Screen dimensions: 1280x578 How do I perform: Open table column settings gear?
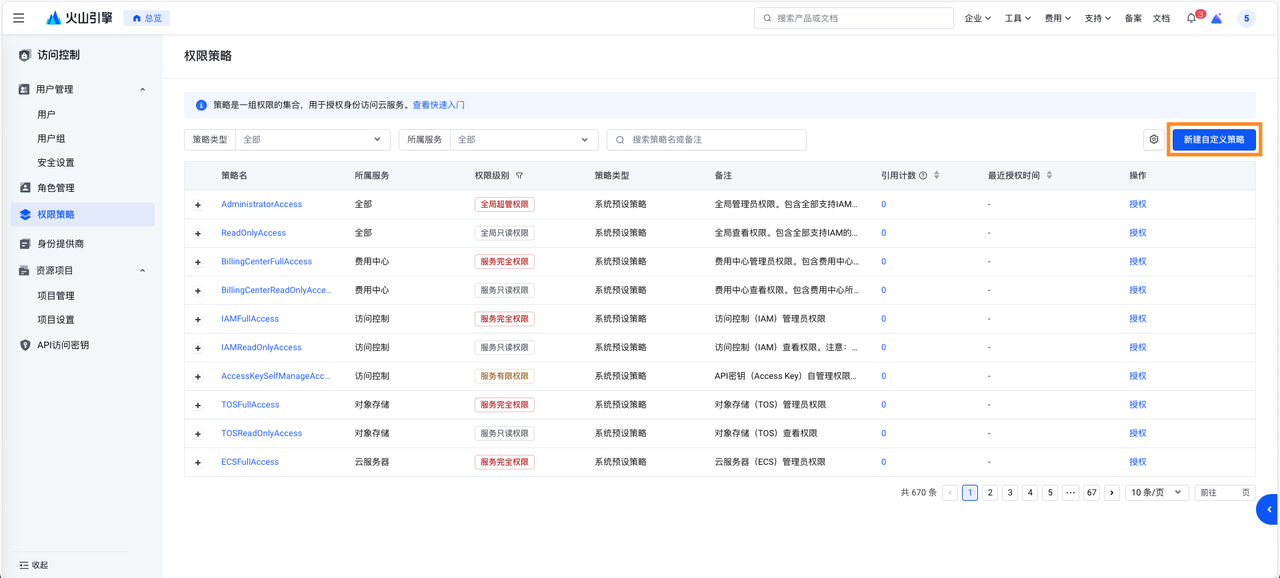(1154, 140)
